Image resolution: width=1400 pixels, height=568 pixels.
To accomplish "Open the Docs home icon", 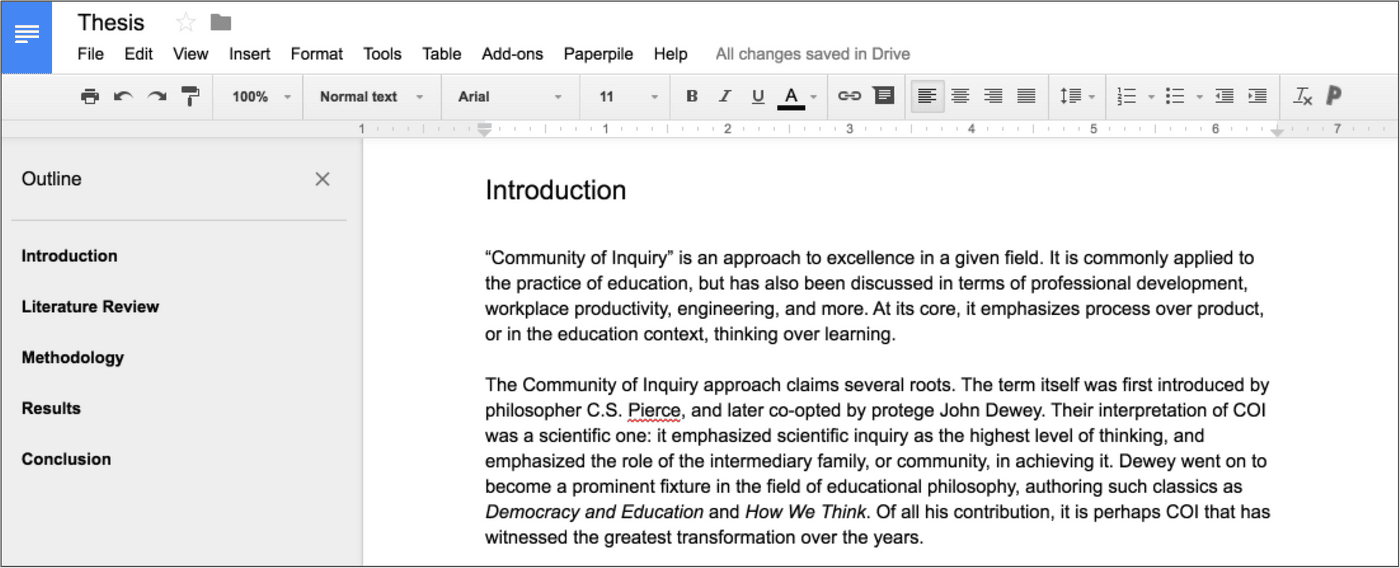I will click(x=27, y=37).
